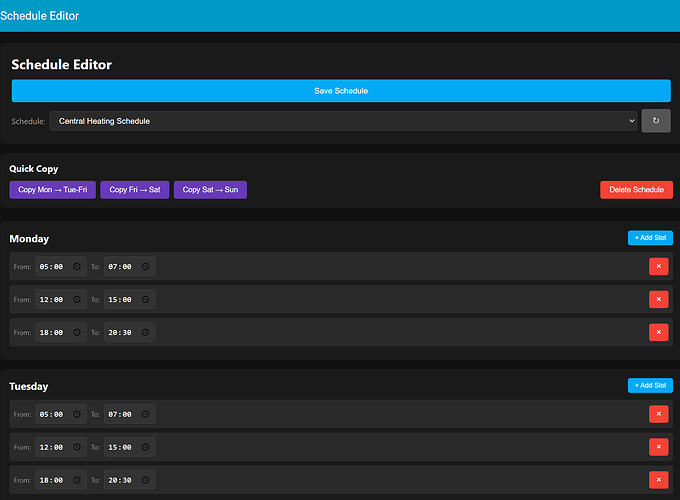Delete Tuesday's 12:00 to 15:00 slot

658,447
